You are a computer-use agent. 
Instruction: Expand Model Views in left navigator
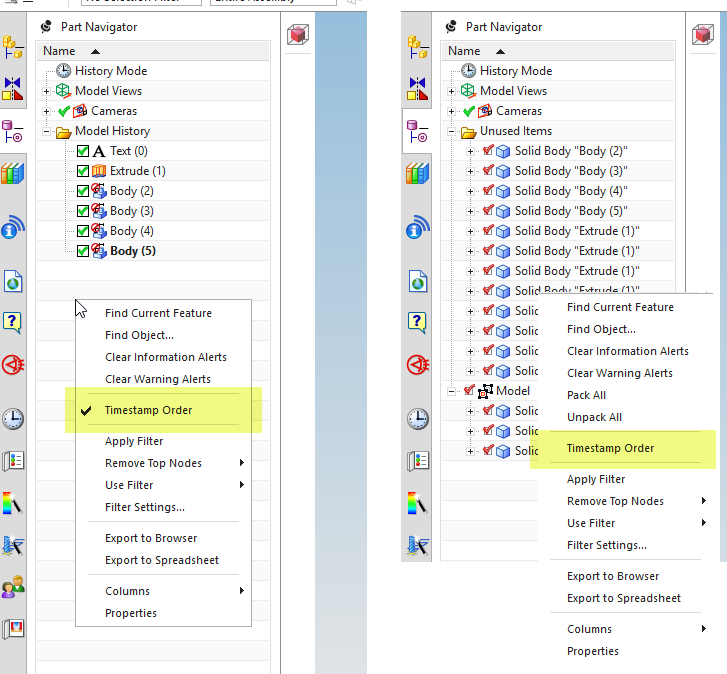pyautogui.click(x=46, y=91)
